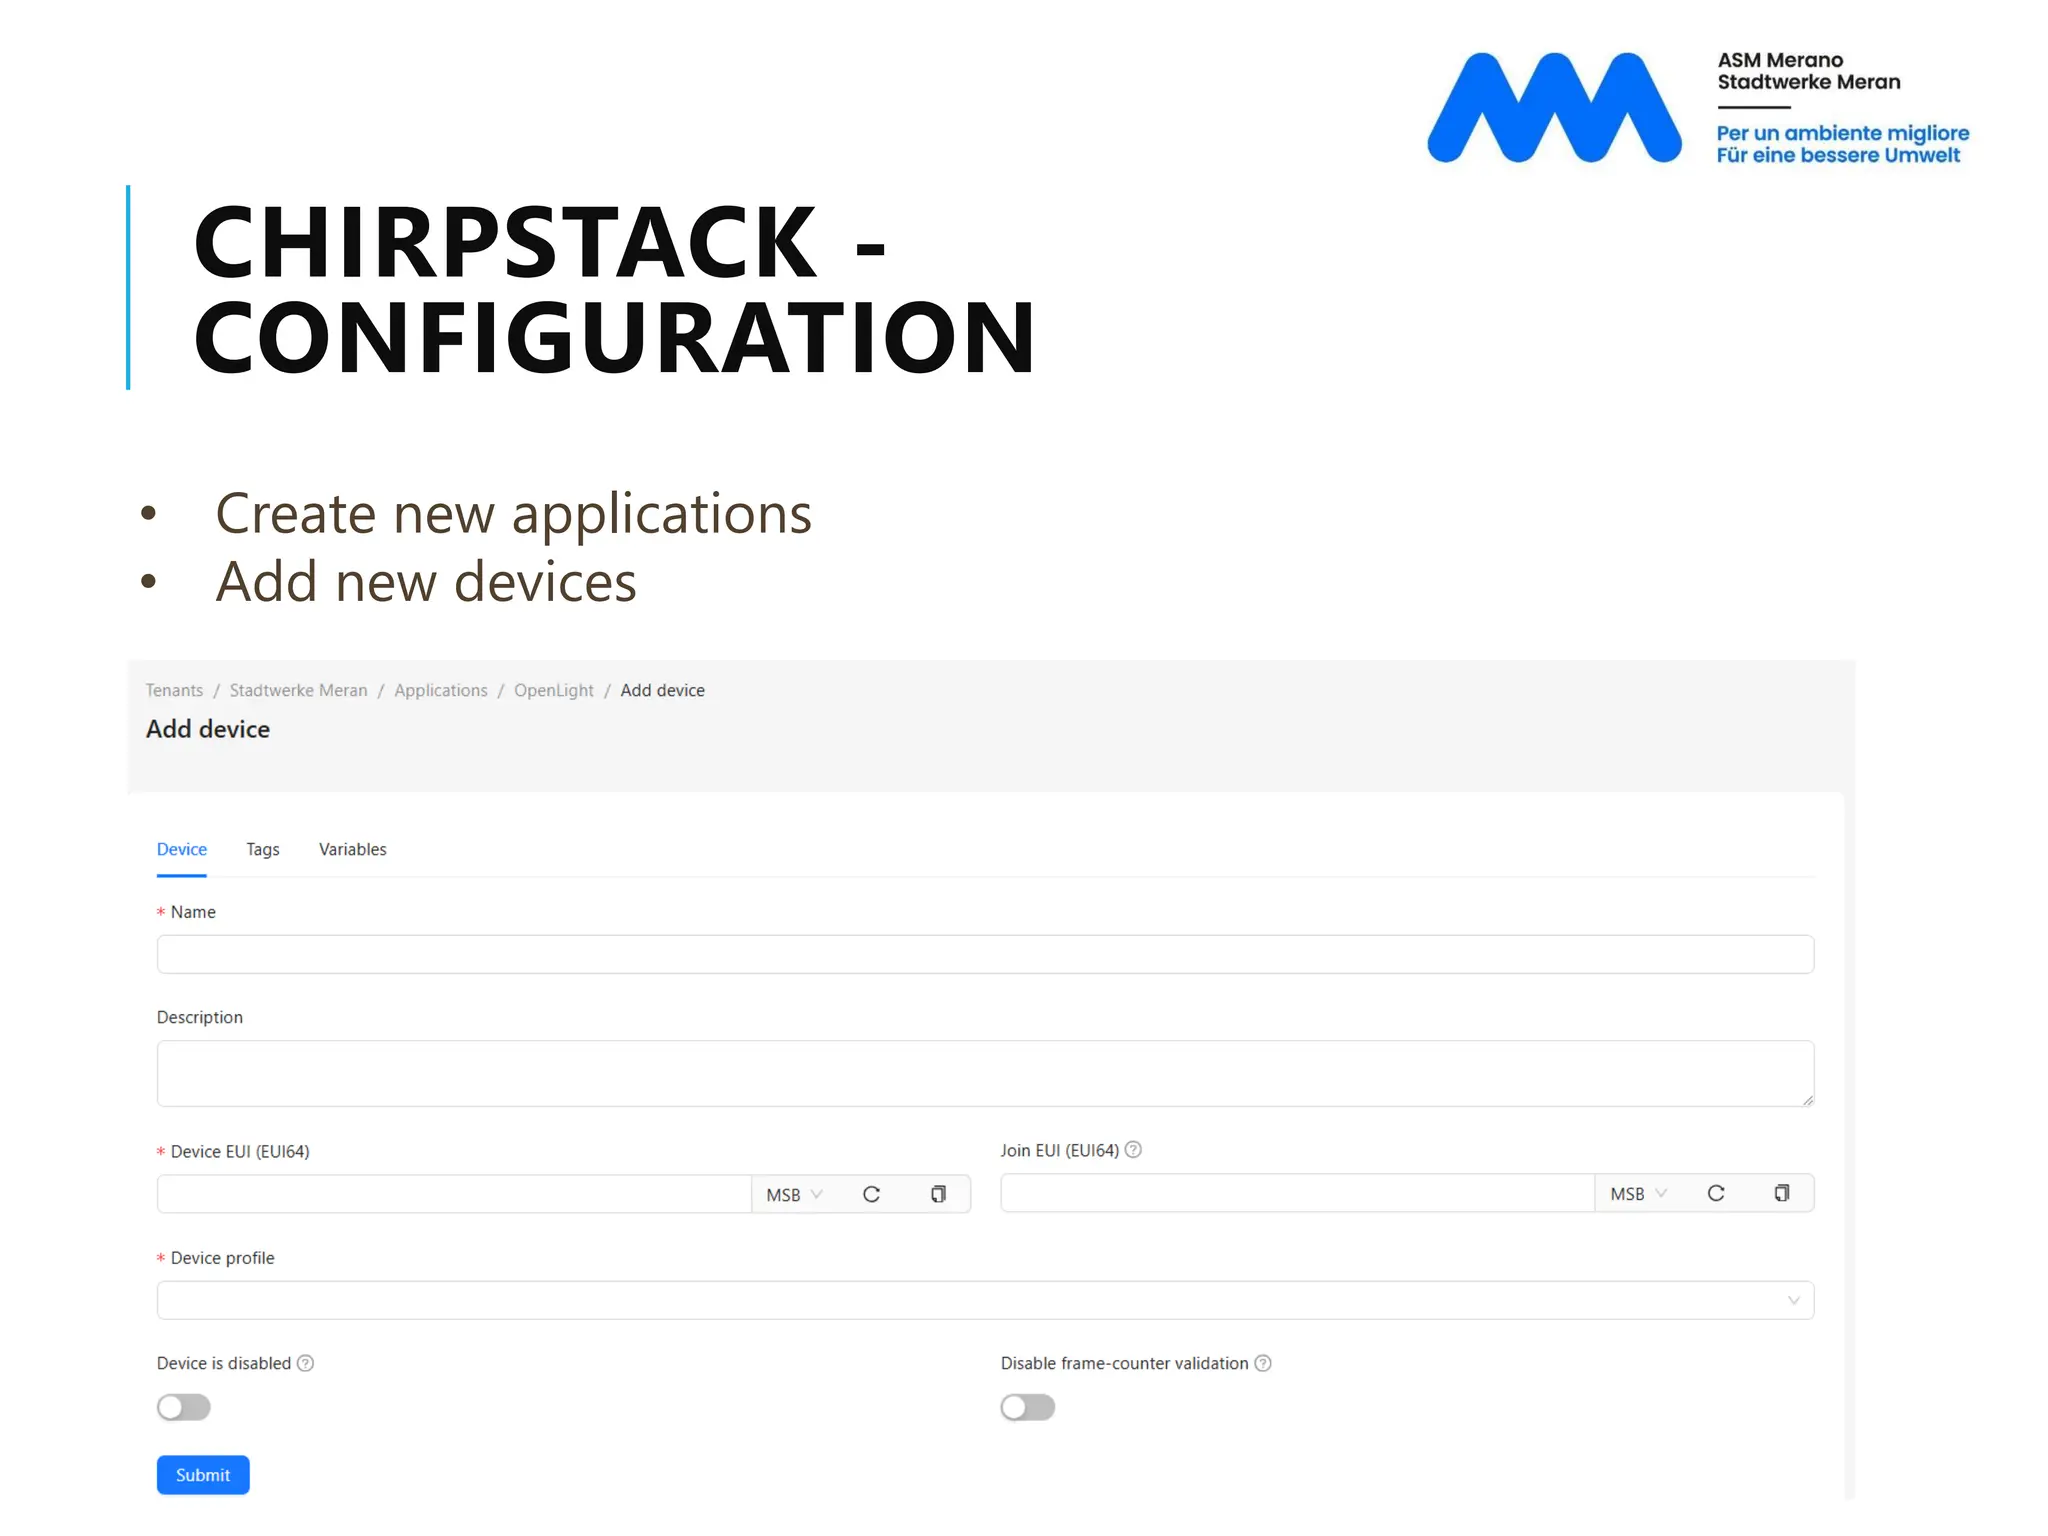This screenshot has height=1536, width=2048.
Task: Open Join EUI MSB byte-order dropdown
Action: point(1639,1193)
